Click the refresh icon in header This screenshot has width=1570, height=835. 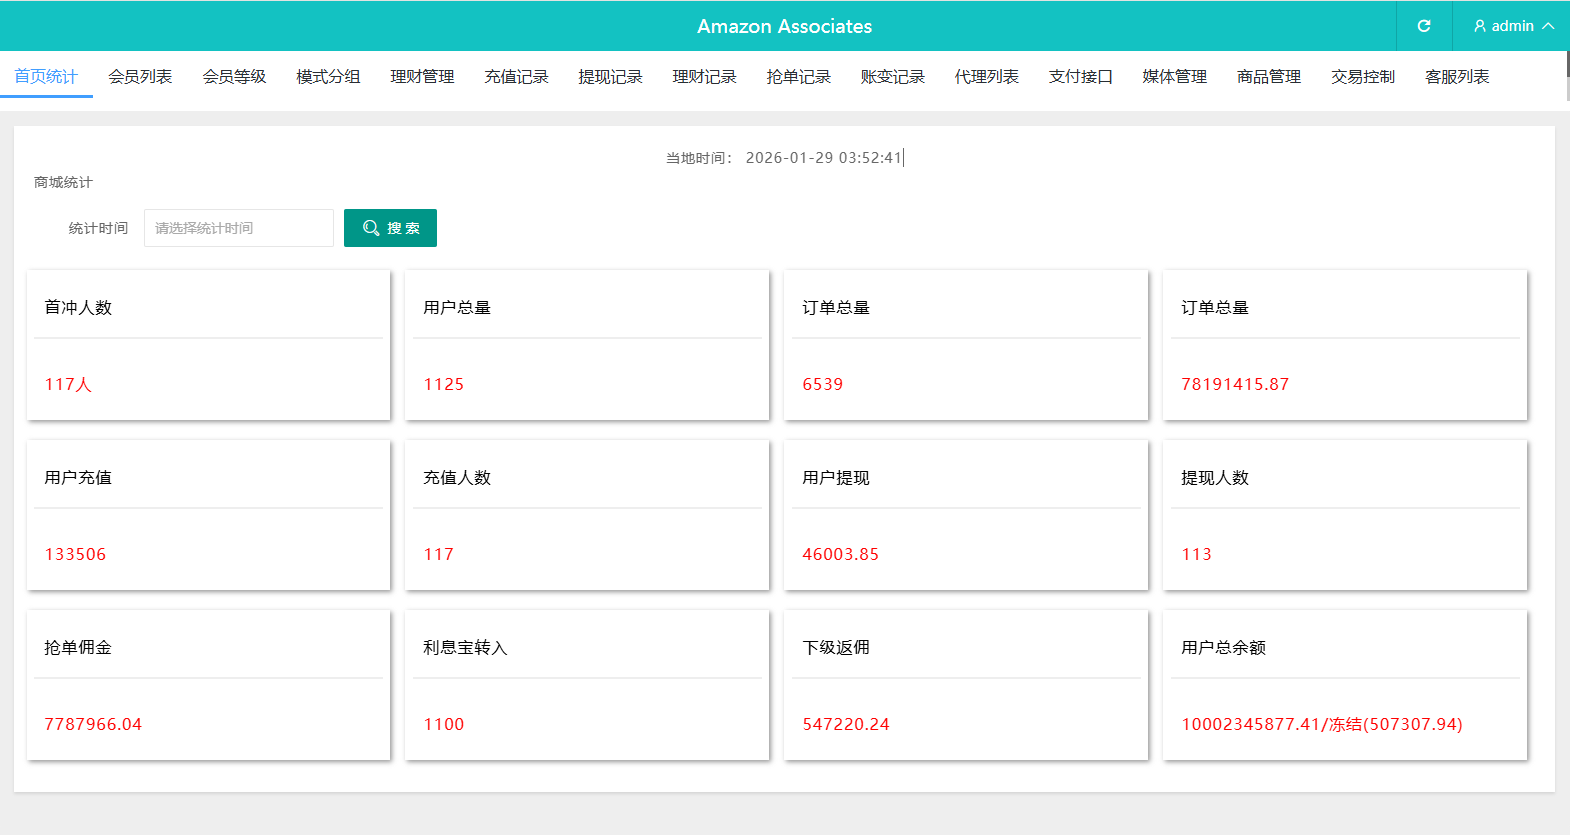click(x=1424, y=26)
